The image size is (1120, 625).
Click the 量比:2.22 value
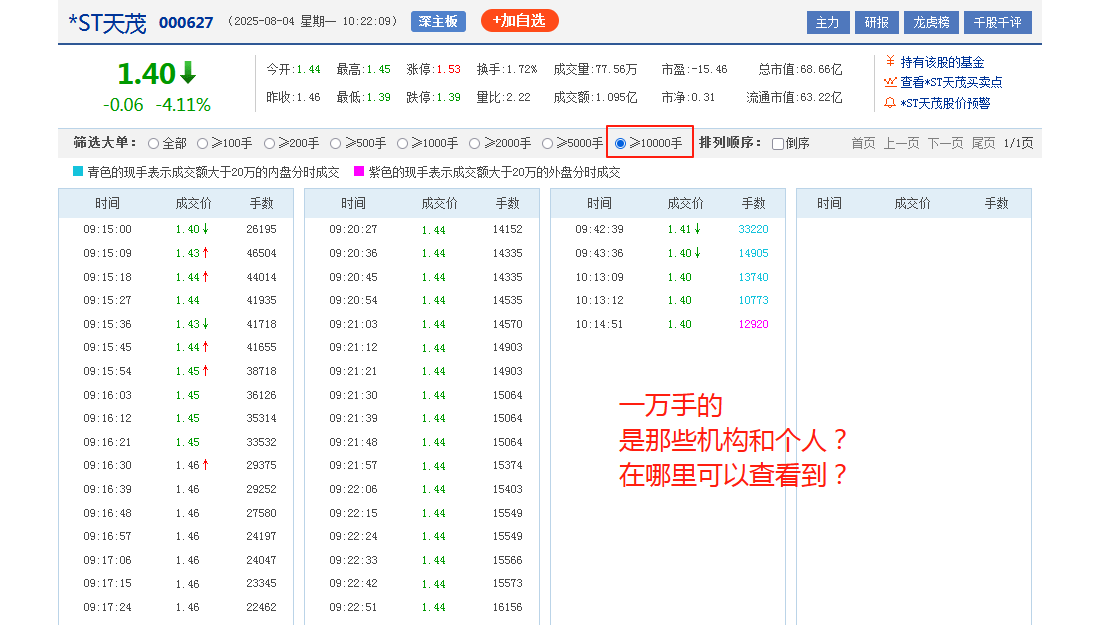click(x=504, y=97)
